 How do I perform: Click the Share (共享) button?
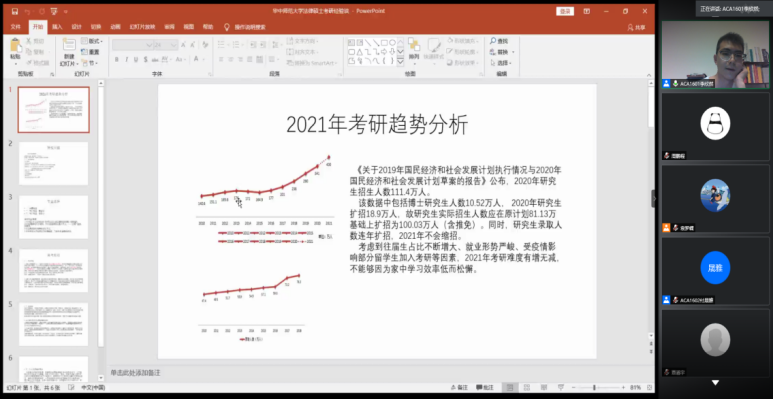tap(636, 28)
